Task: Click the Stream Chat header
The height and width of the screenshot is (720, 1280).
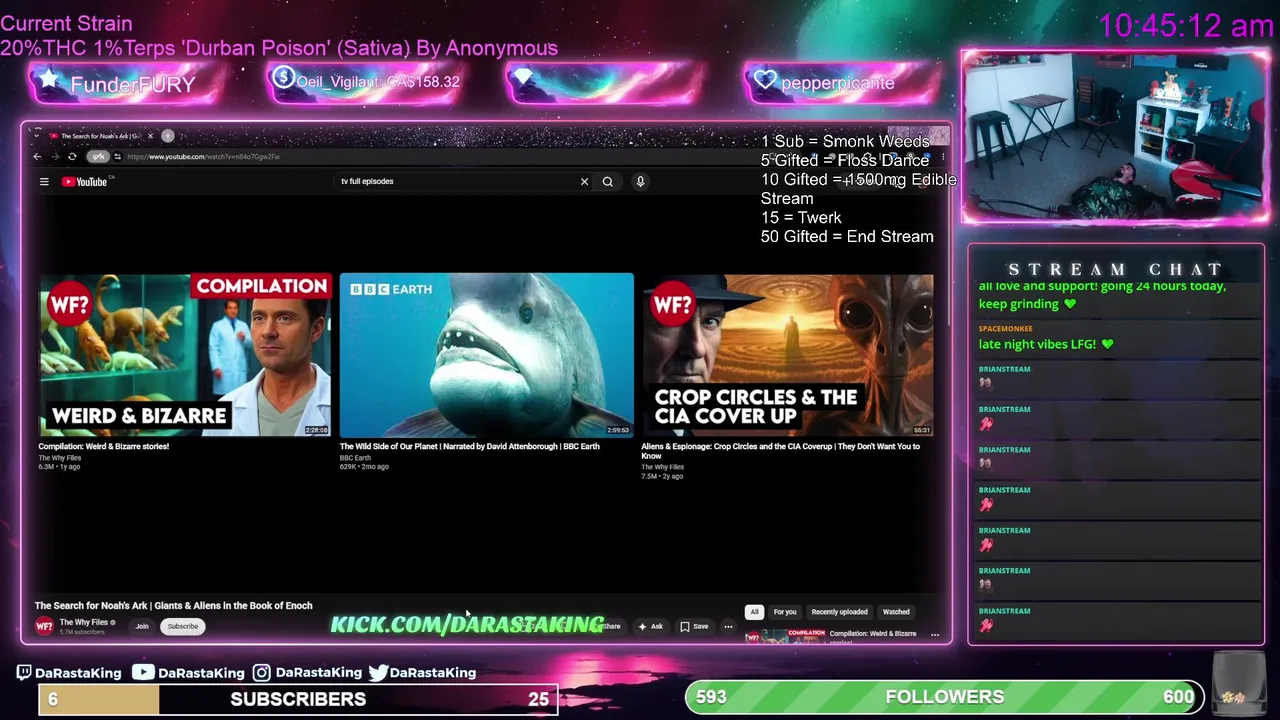Action: [x=1115, y=269]
